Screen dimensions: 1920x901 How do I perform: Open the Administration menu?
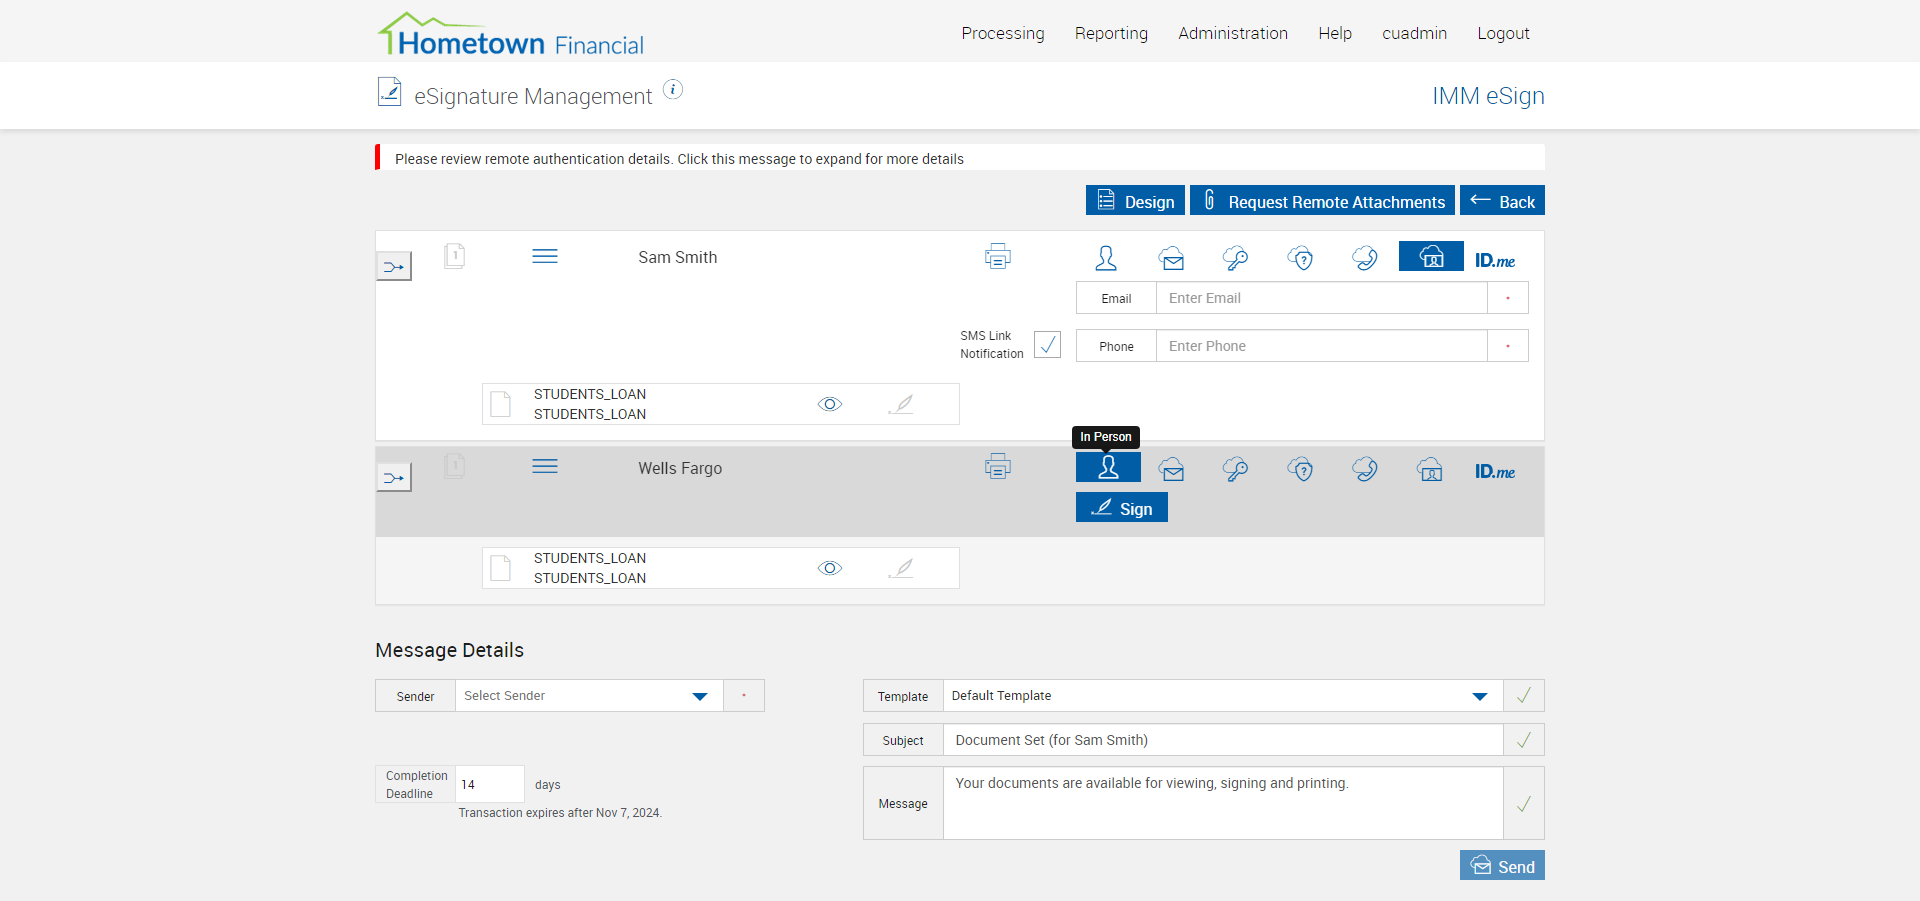tap(1233, 33)
